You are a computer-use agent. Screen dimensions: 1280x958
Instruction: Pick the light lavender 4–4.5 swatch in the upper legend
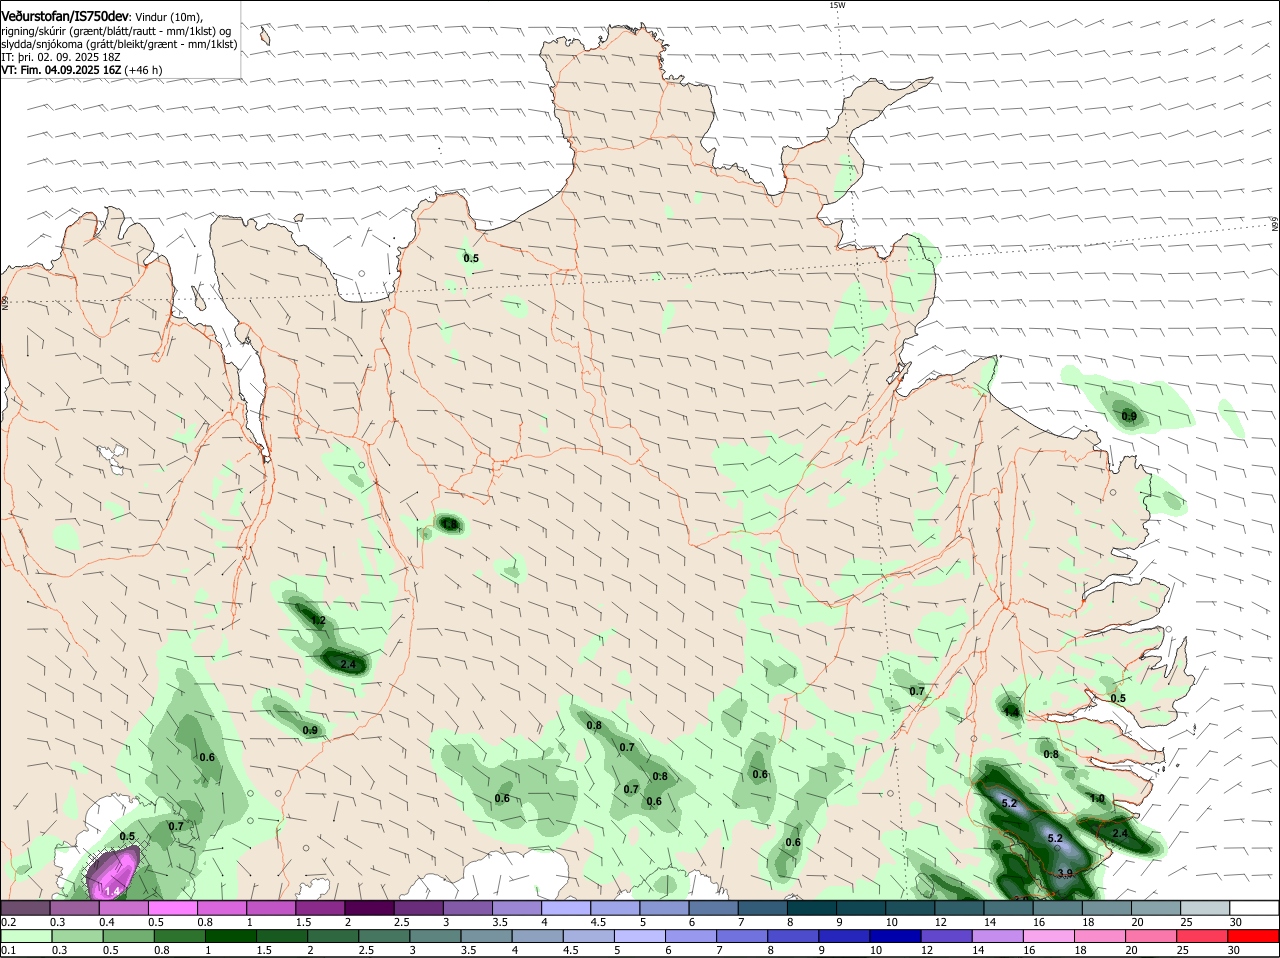pyautogui.click(x=566, y=907)
